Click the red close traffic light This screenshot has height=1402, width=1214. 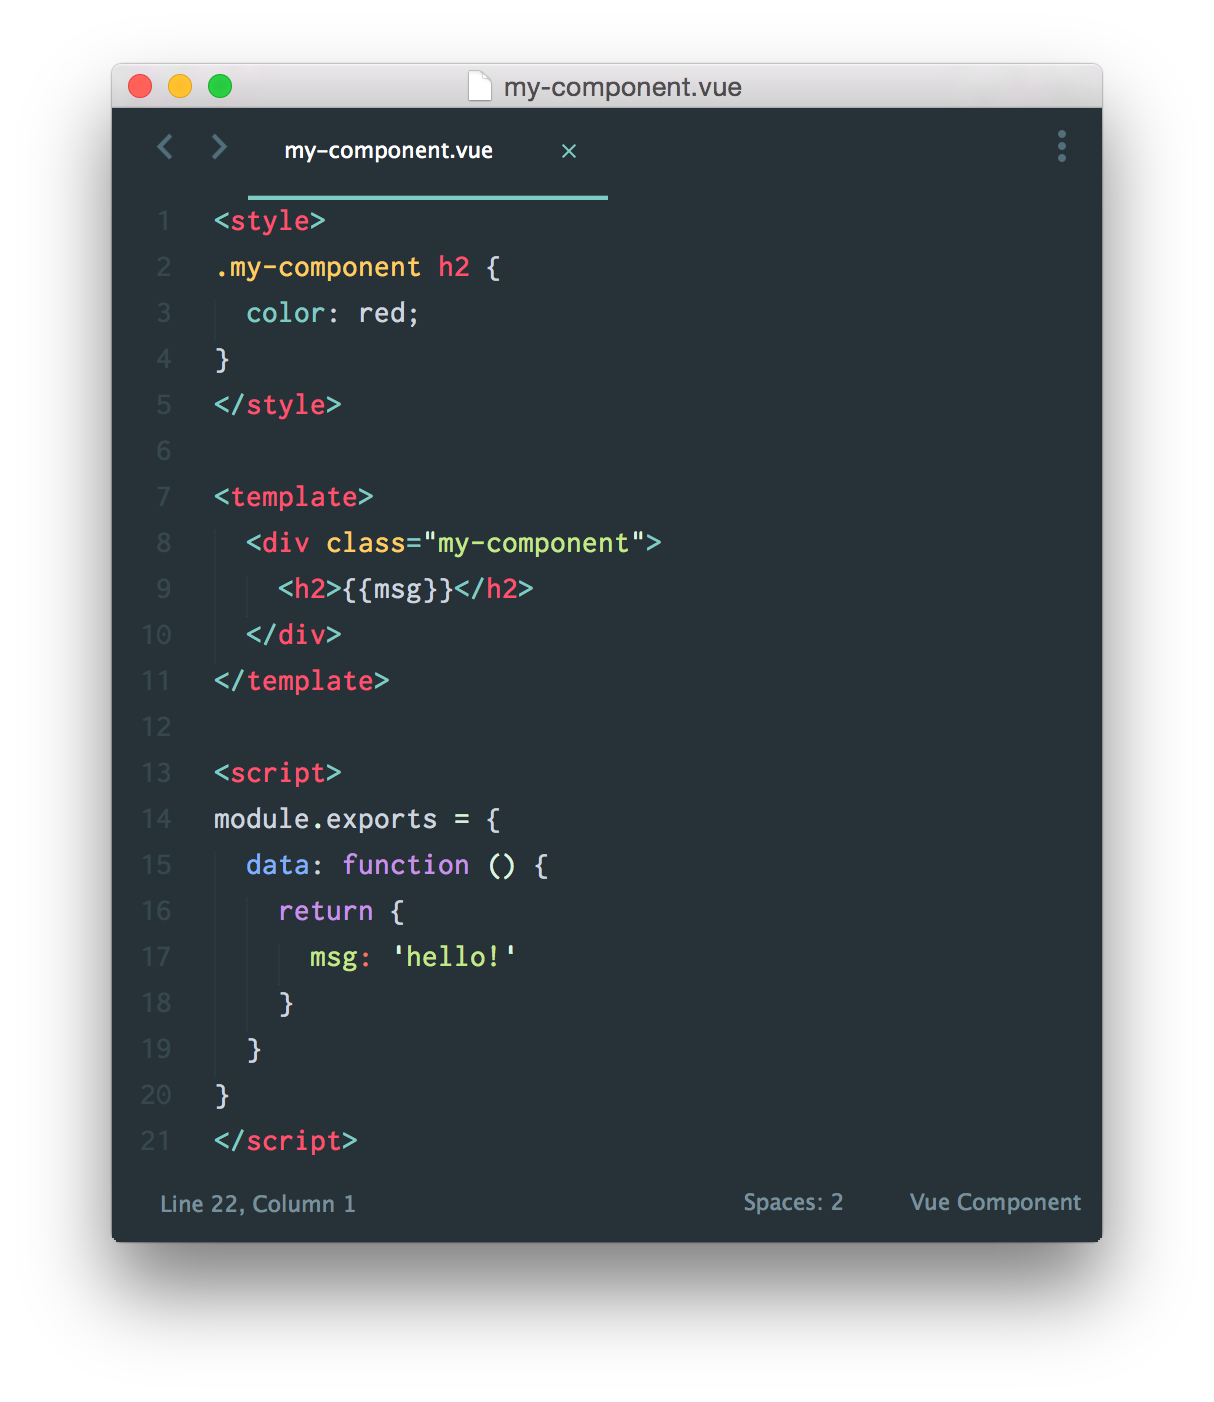(140, 86)
